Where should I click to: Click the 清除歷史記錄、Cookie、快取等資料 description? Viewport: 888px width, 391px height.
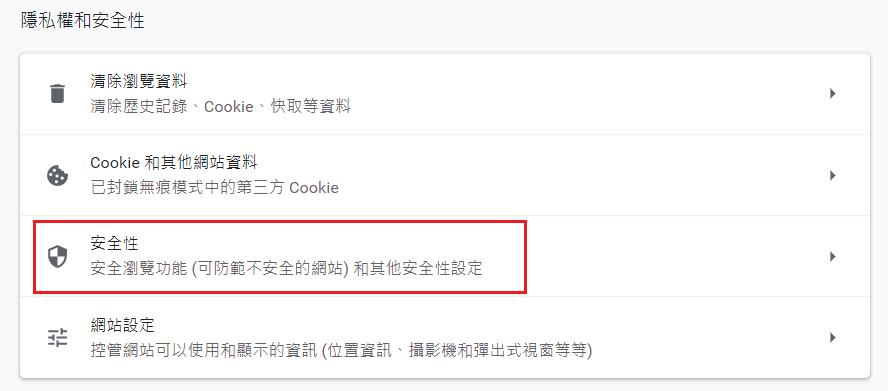(x=220, y=107)
